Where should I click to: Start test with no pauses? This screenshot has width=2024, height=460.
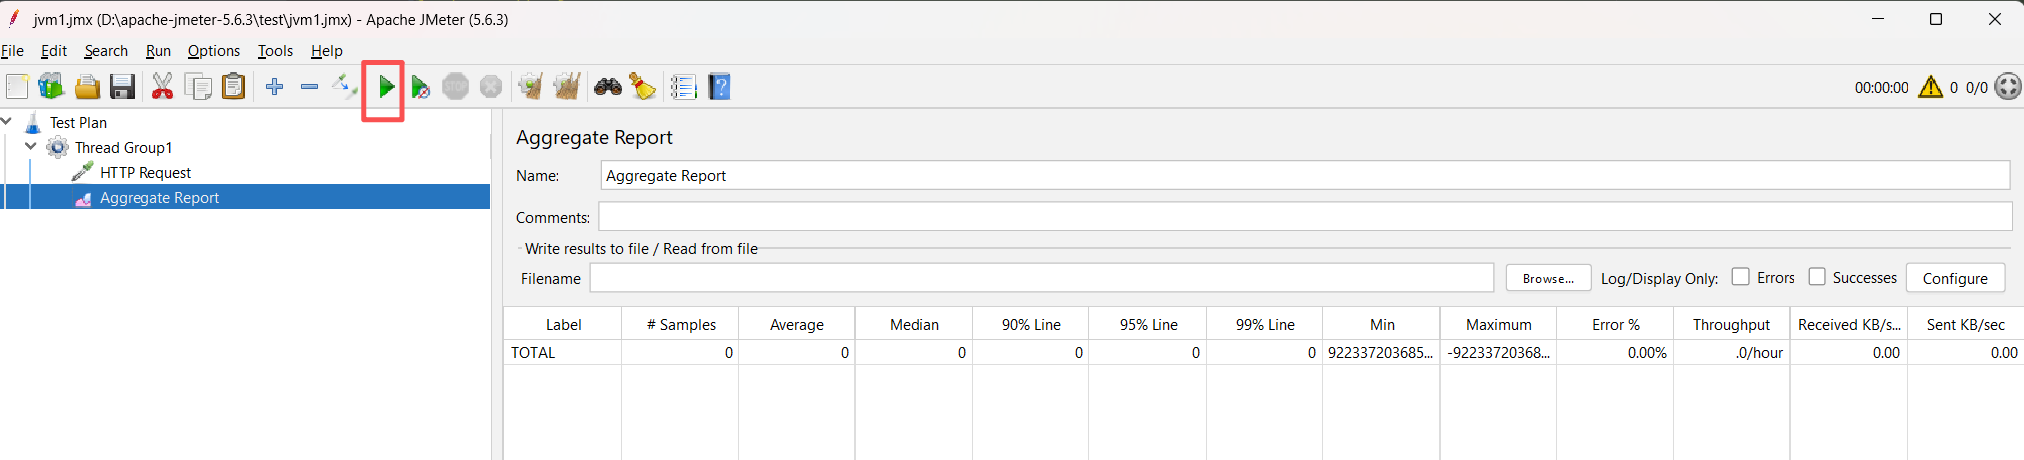coord(420,87)
